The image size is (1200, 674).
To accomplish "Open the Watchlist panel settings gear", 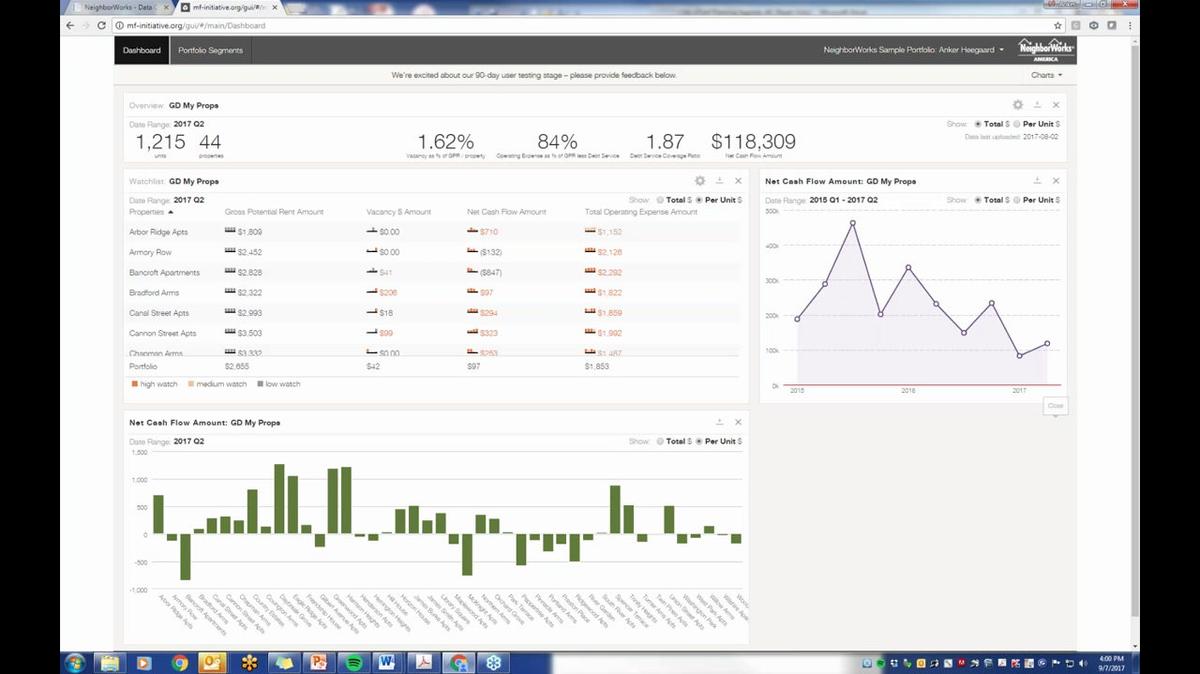I will (700, 181).
